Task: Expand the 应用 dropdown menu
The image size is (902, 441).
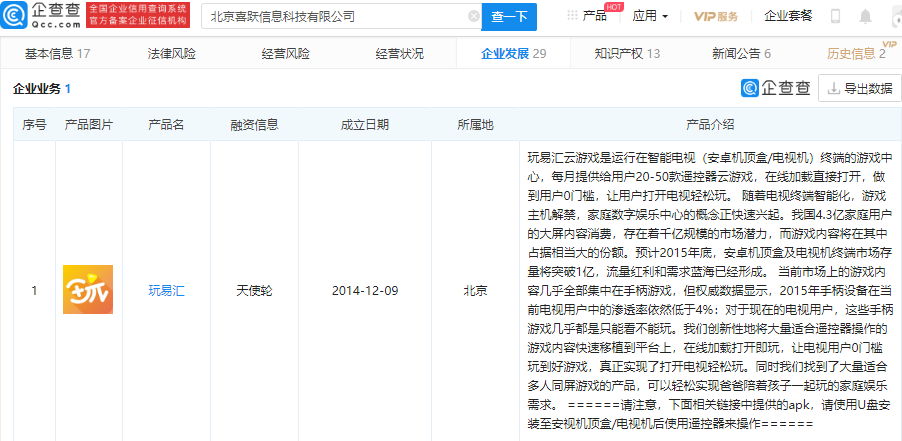Action: pyautogui.click(x=650, y=16)
